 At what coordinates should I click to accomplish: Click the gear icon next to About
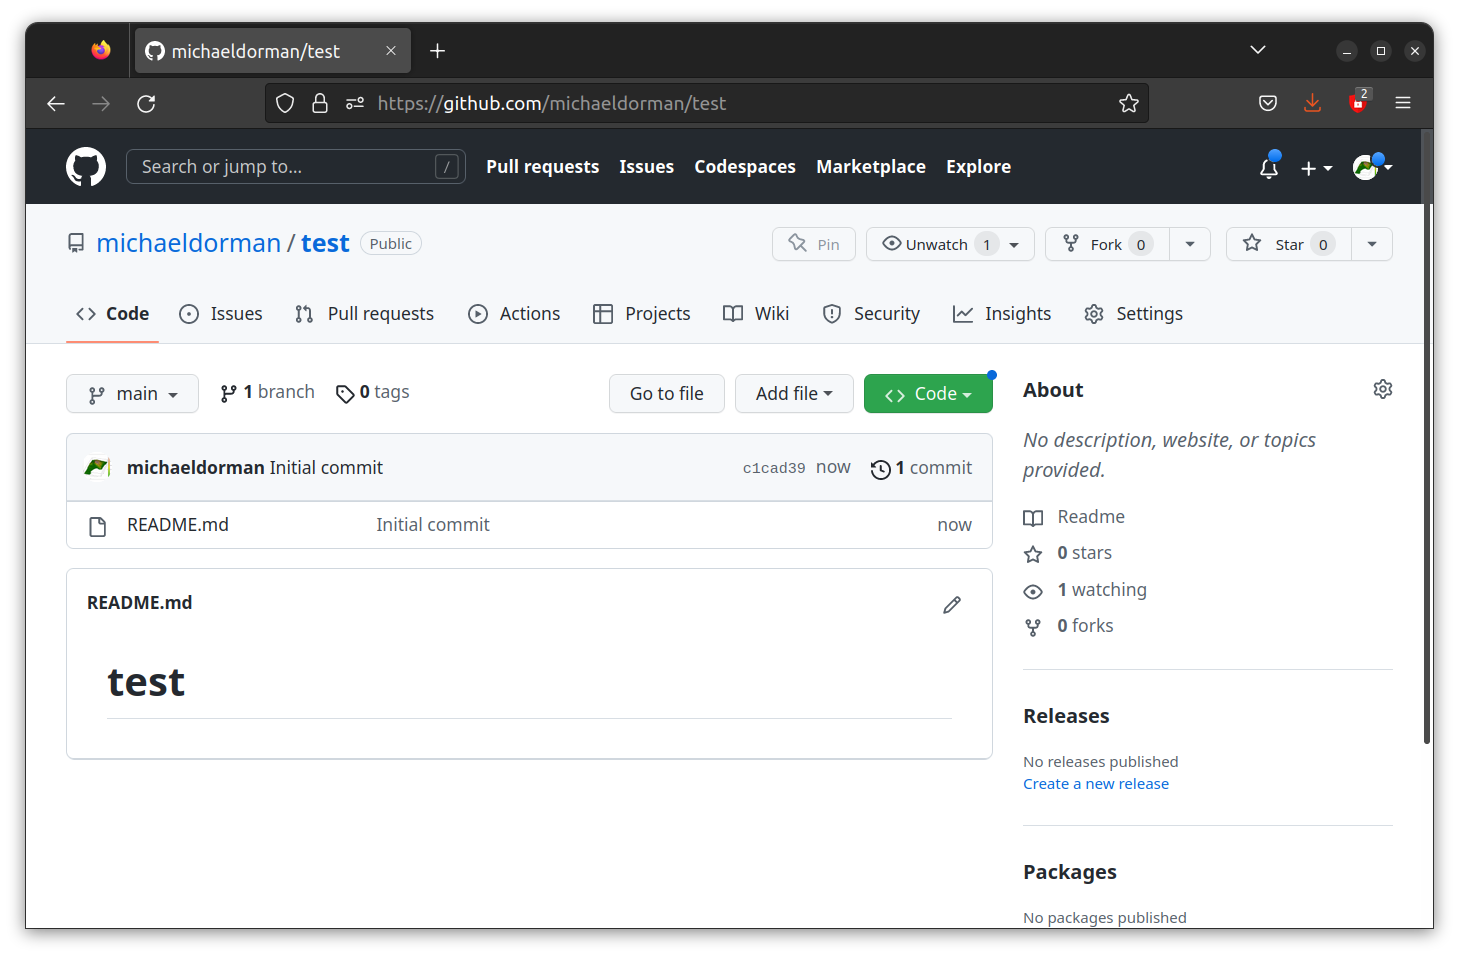coord(1382,389)
